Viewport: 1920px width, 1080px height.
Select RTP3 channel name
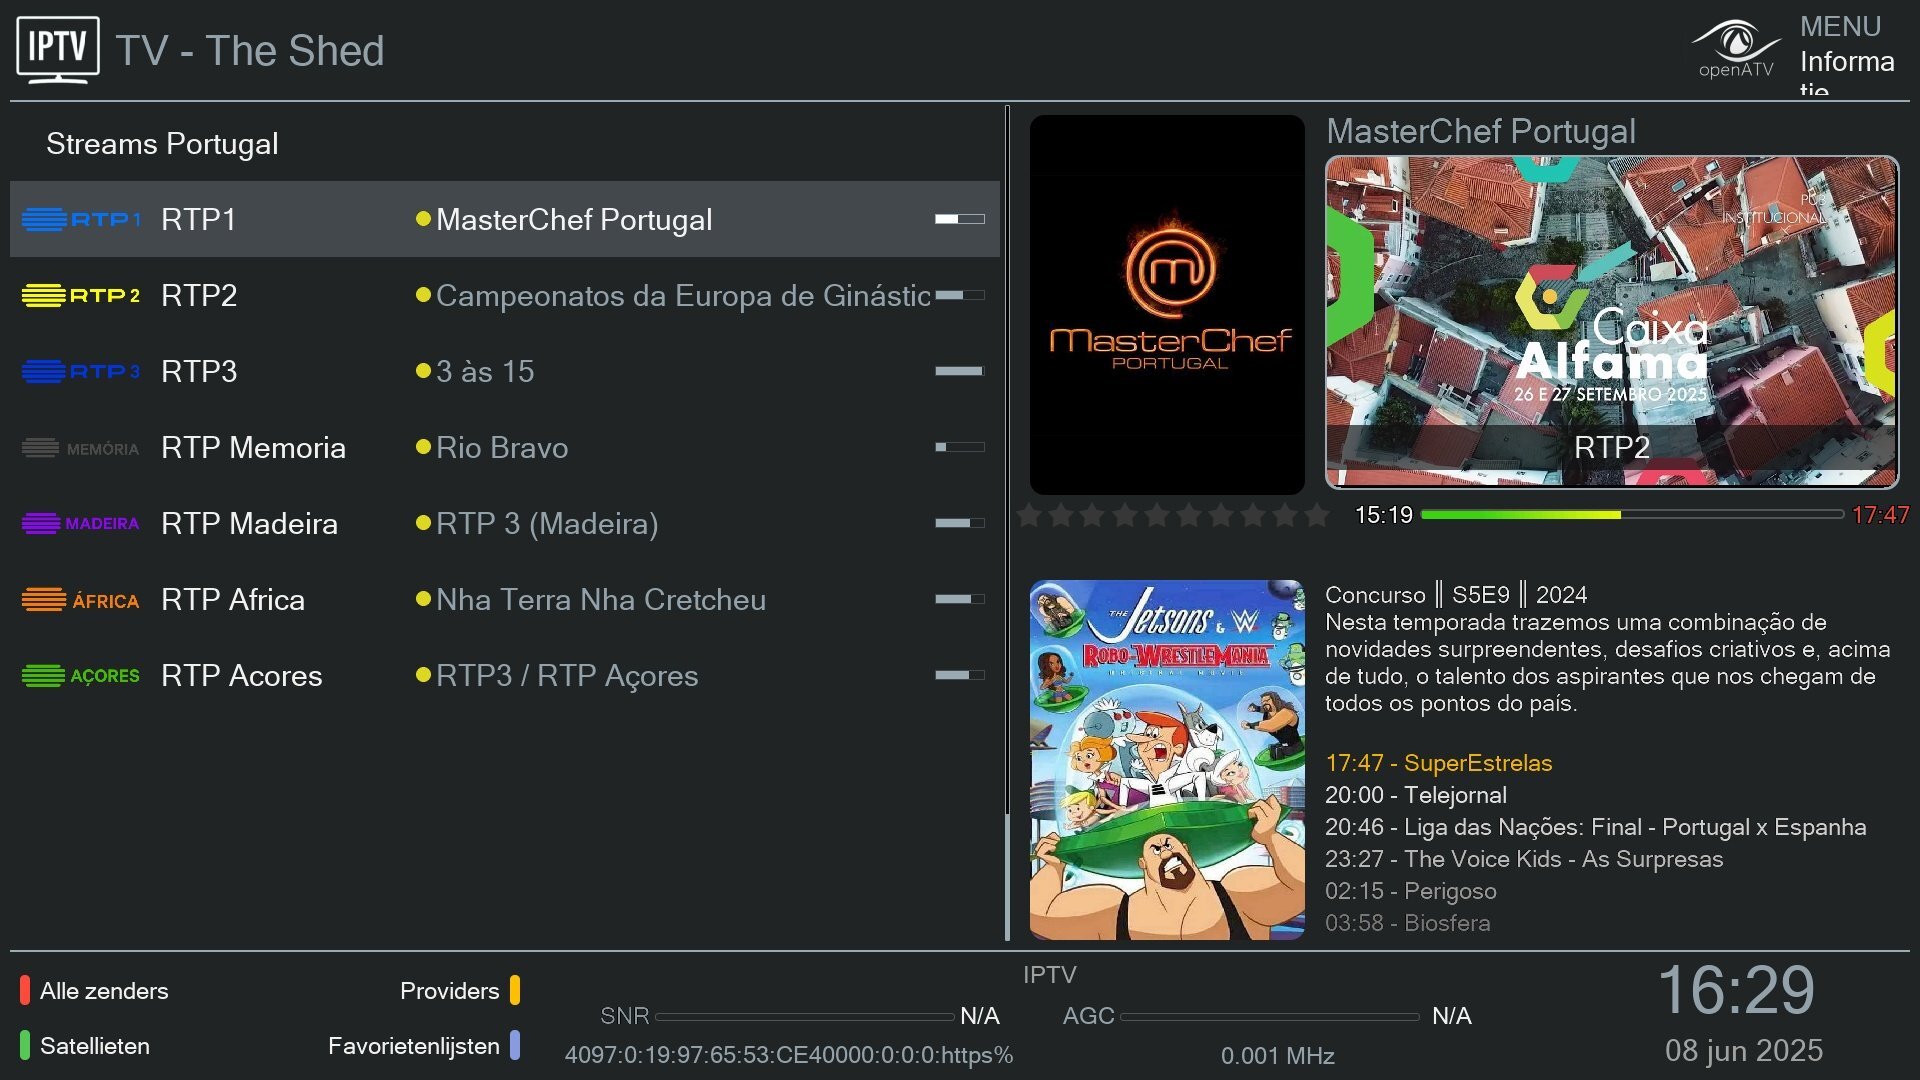tap(199, 371)
